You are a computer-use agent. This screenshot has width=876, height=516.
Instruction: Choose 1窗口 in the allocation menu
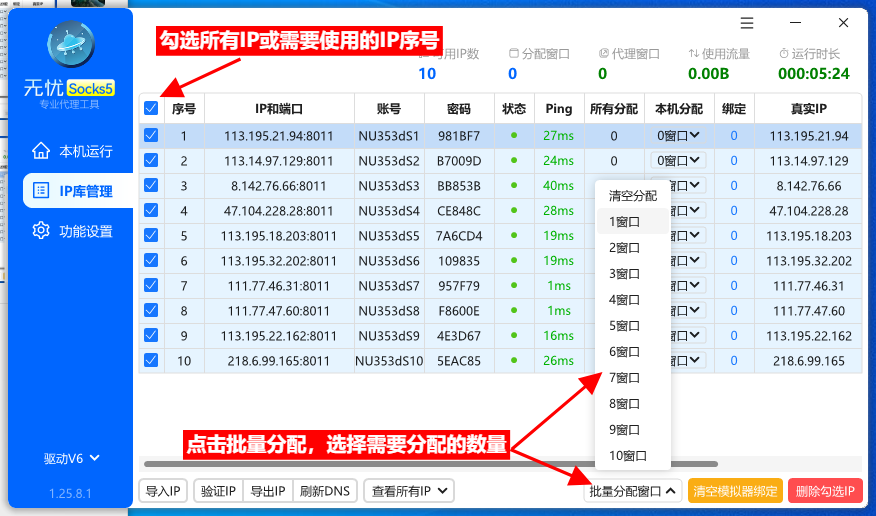click(632, 222)
